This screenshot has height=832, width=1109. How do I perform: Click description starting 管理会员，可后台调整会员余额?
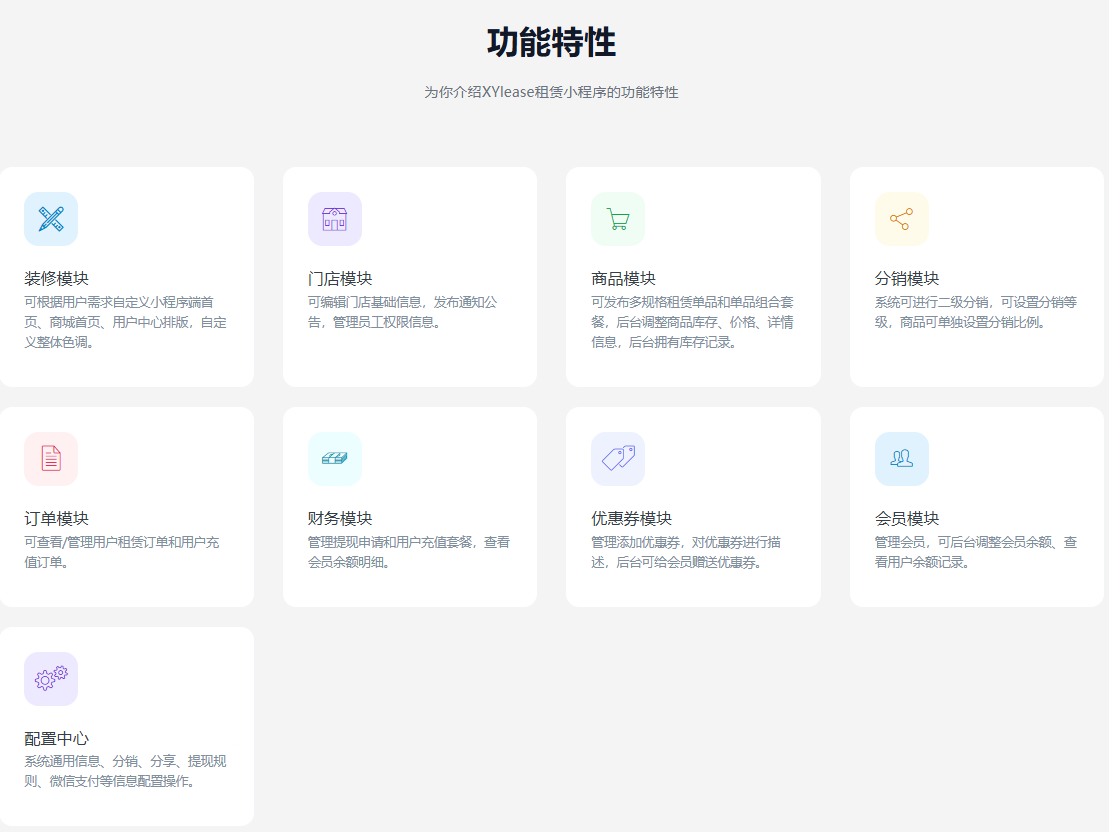point(976,552)
